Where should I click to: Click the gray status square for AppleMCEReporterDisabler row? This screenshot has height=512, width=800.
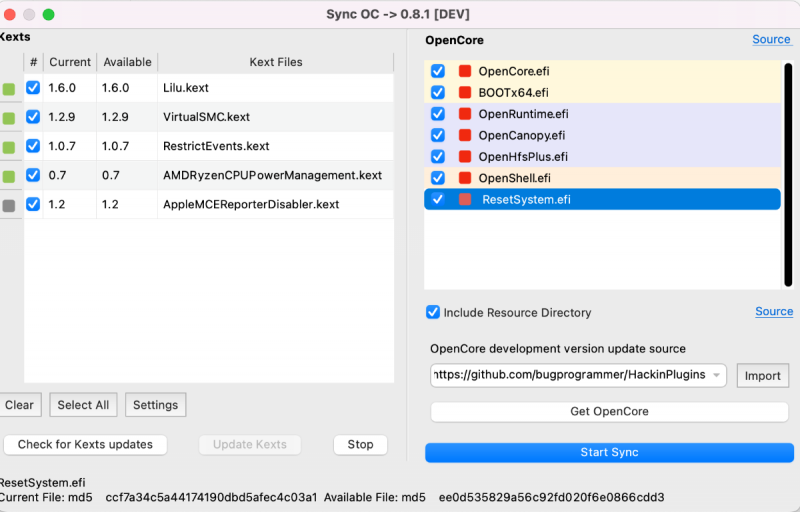(9, 205)
